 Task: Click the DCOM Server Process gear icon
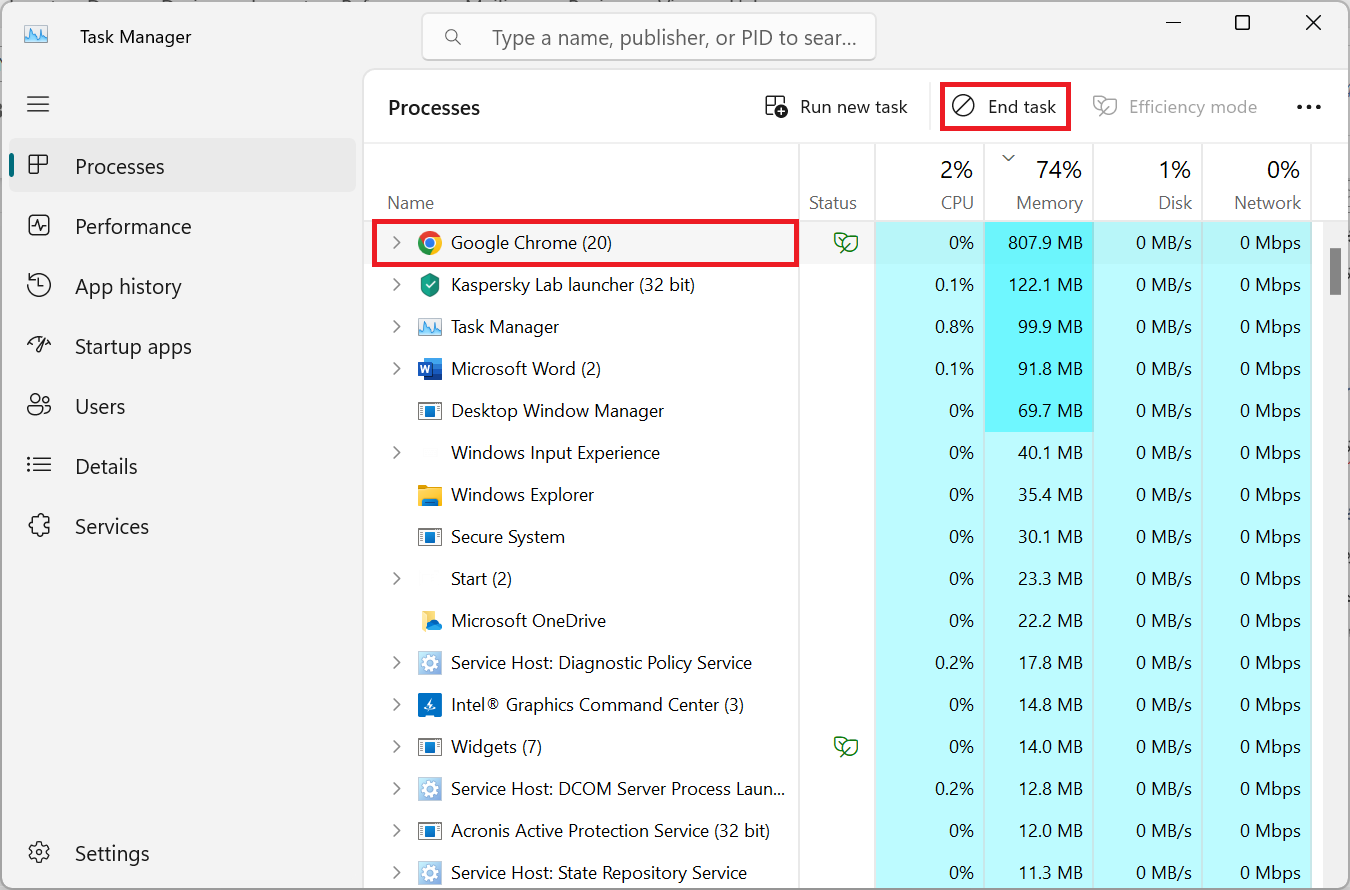[430, 789]
